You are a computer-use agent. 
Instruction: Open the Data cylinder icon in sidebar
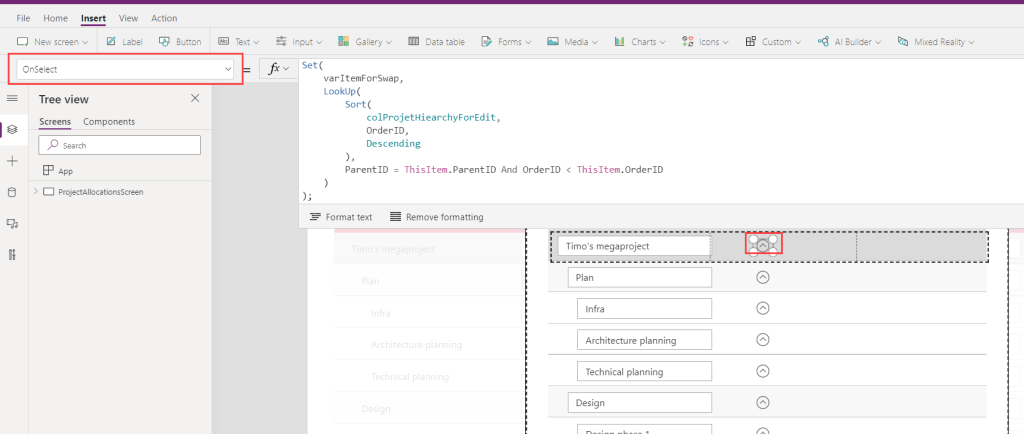pos(12,192)
